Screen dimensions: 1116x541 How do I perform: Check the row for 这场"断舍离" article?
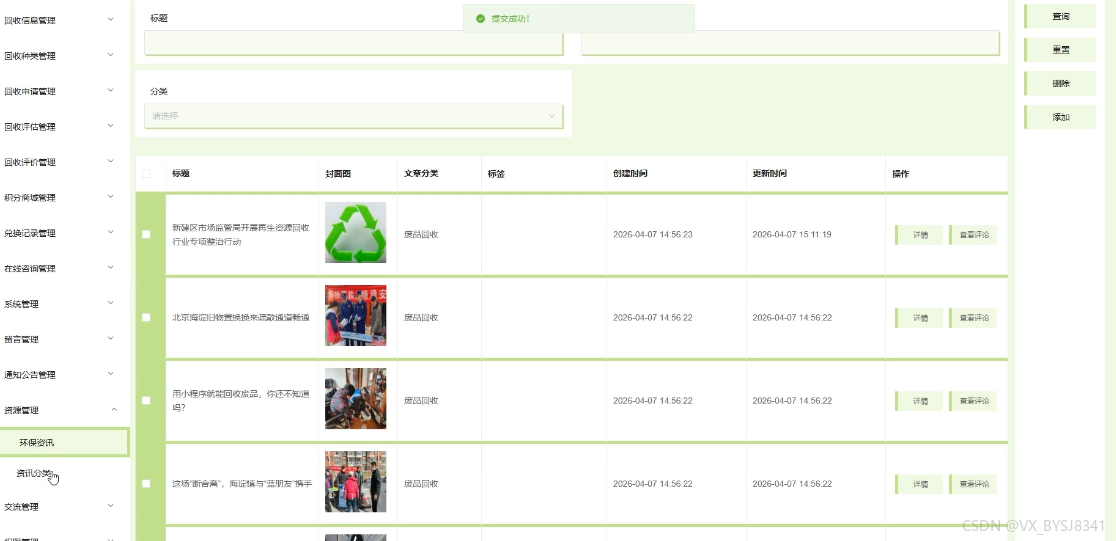147,484
